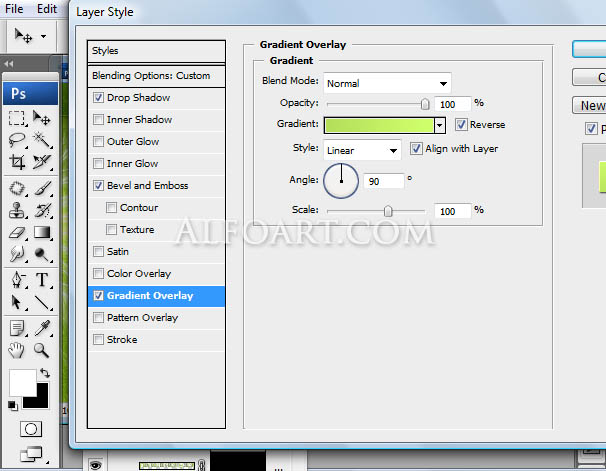Select the Path Selection tool
The height and width of the screenshot is (471, 606).
pos(17,303)
